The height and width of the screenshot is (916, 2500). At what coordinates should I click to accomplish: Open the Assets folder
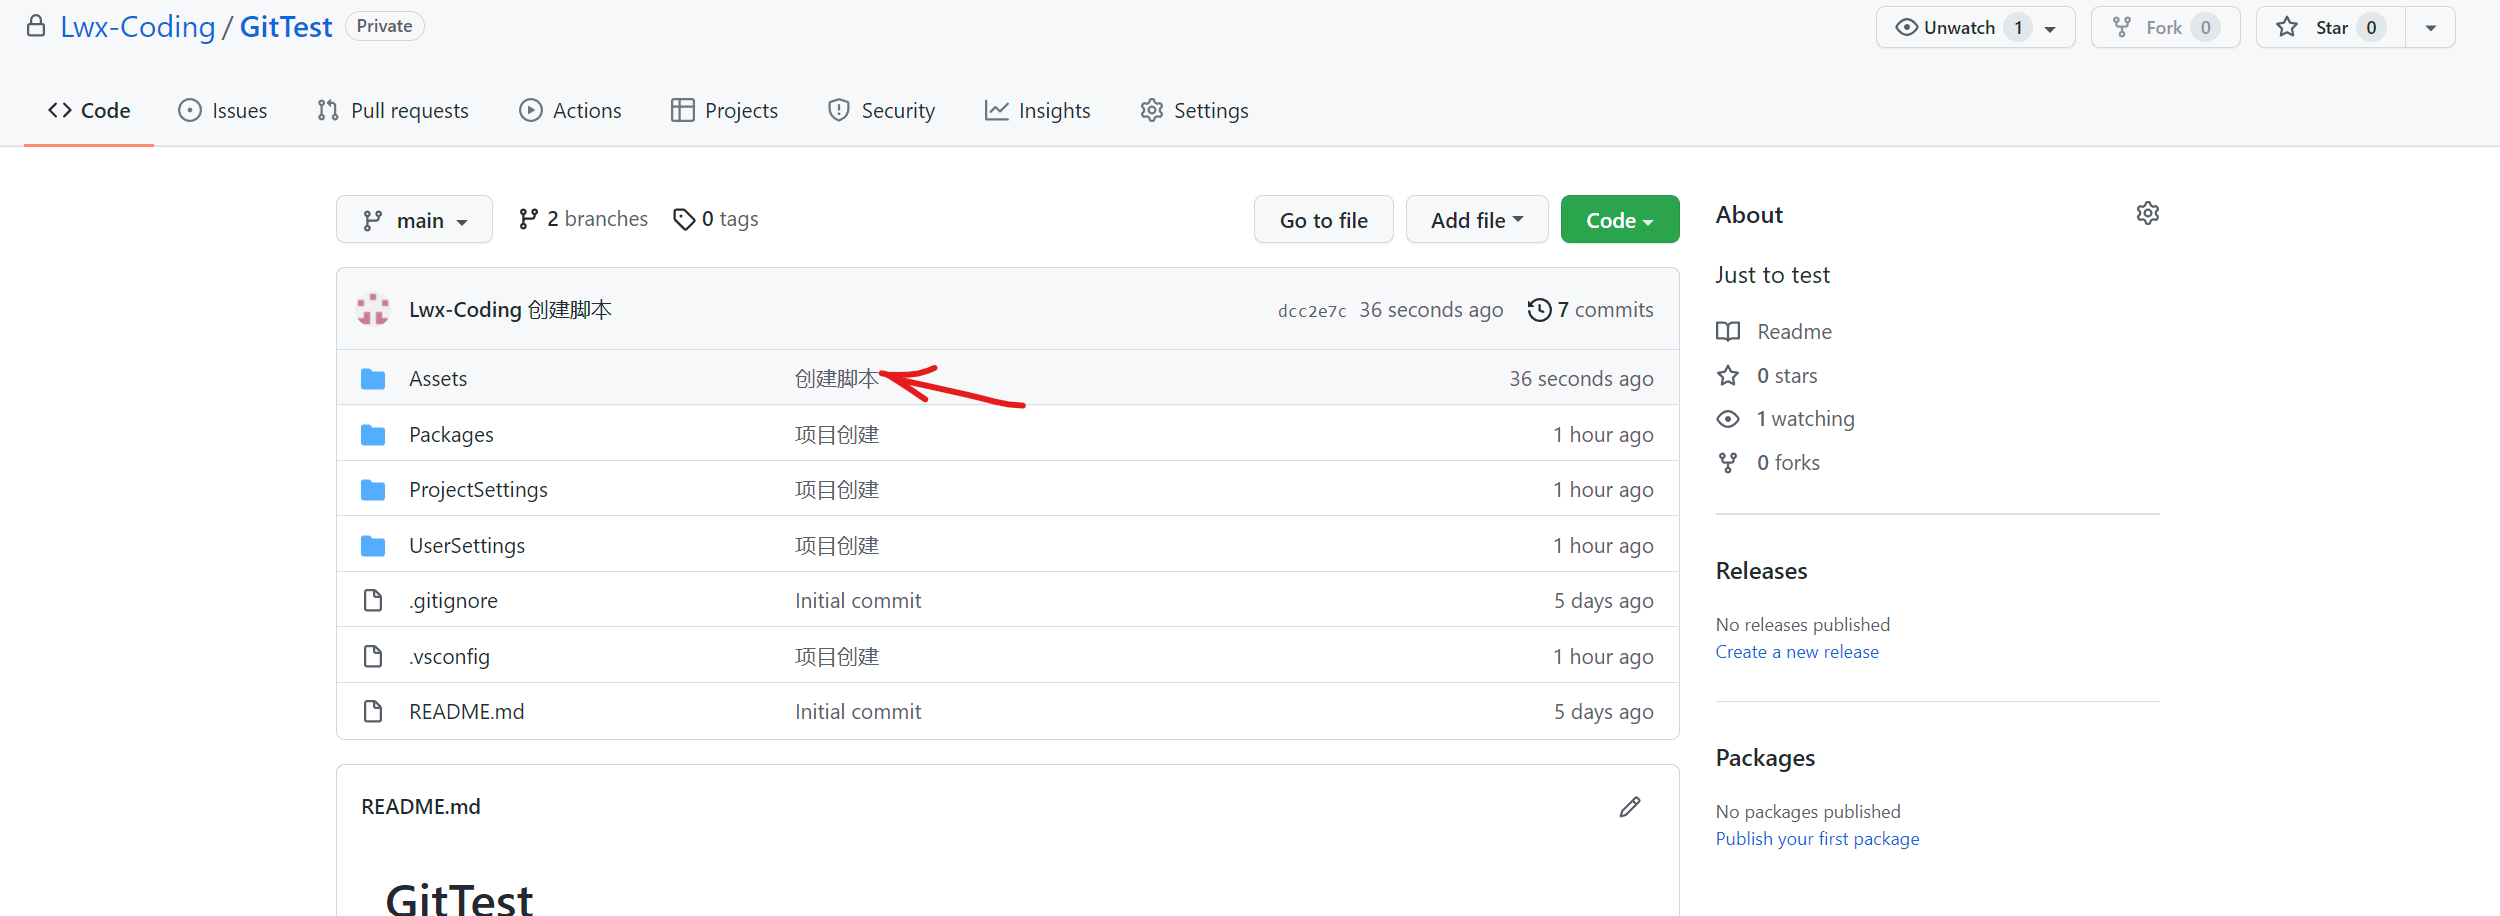(x=438, y=378)
